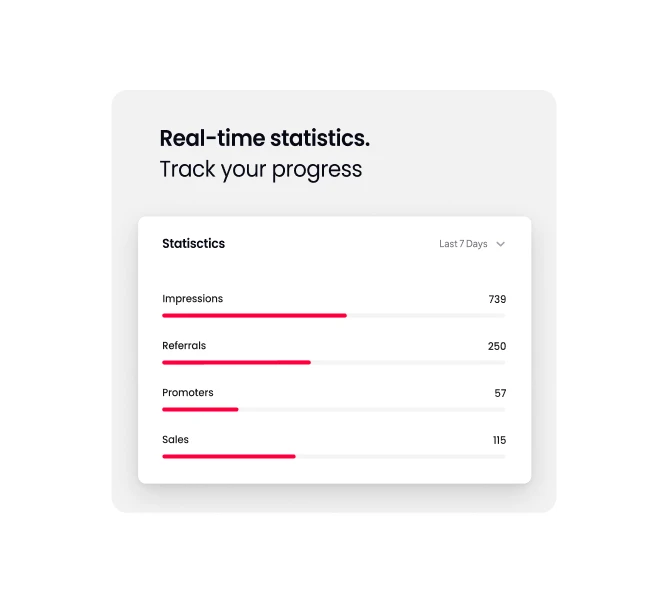Click the Promoters progress bar

[334, 410]
